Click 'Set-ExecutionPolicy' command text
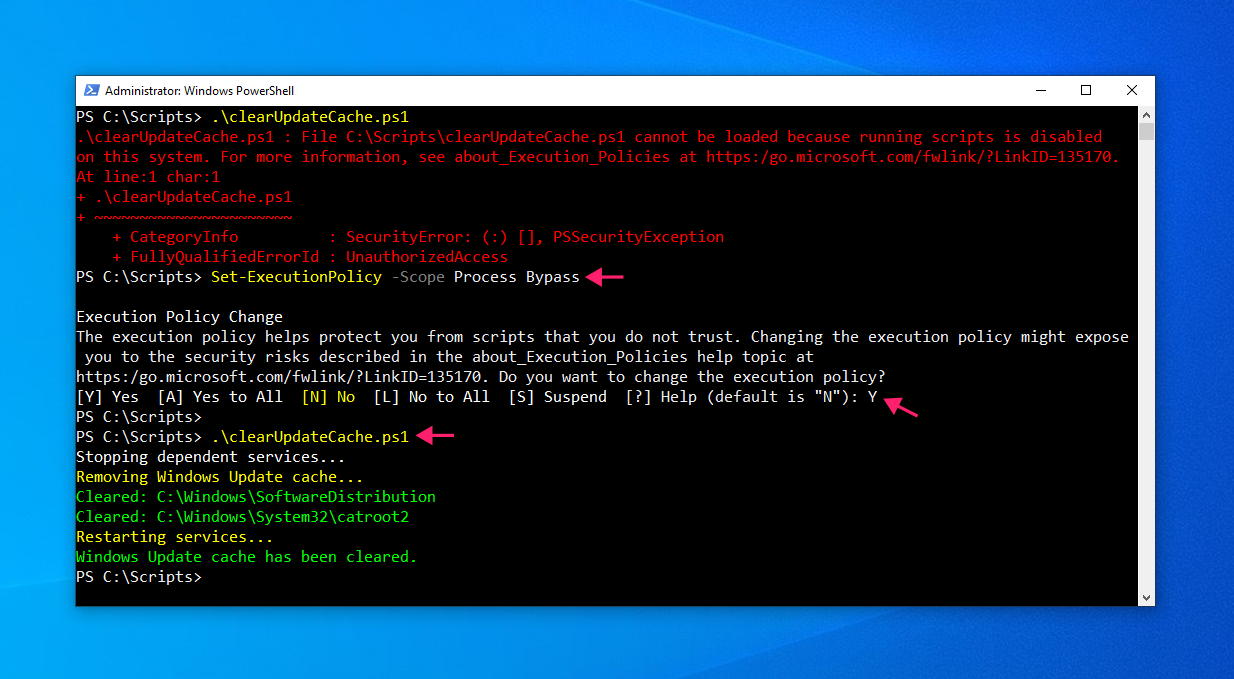 tap(296, 277)
